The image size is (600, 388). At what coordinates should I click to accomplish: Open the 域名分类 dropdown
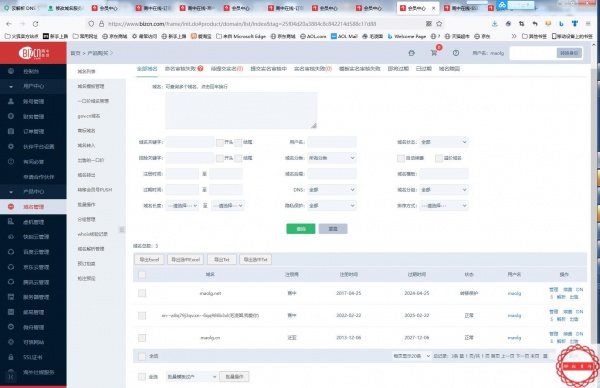pos(332,158)
